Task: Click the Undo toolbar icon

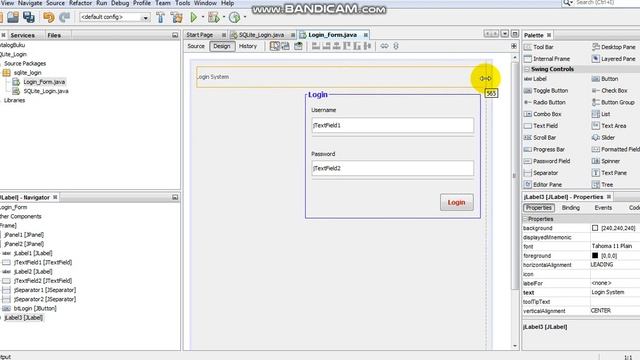Action: (x=49, y=17)
